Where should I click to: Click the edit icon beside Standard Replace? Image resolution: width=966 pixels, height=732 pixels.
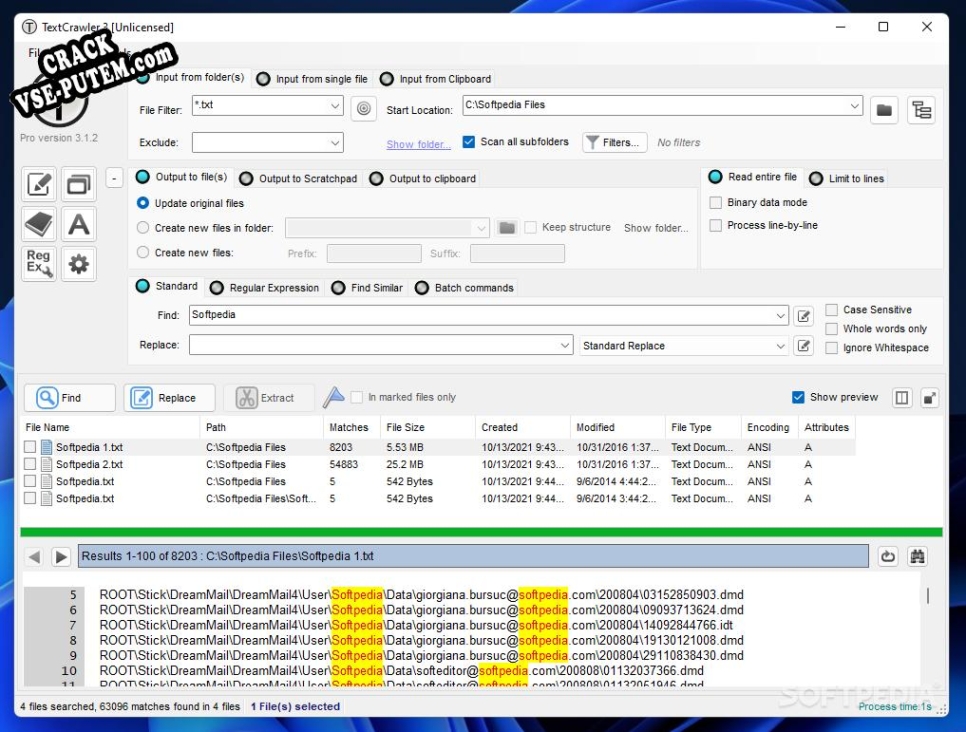pos(803,346)
